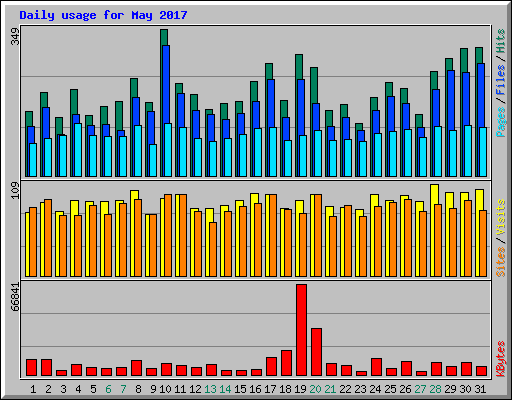Image resolution: width=512 pixels, height=400 pixels.
Task: Click day 16 on the x-axis
Action: click(255, 389)
